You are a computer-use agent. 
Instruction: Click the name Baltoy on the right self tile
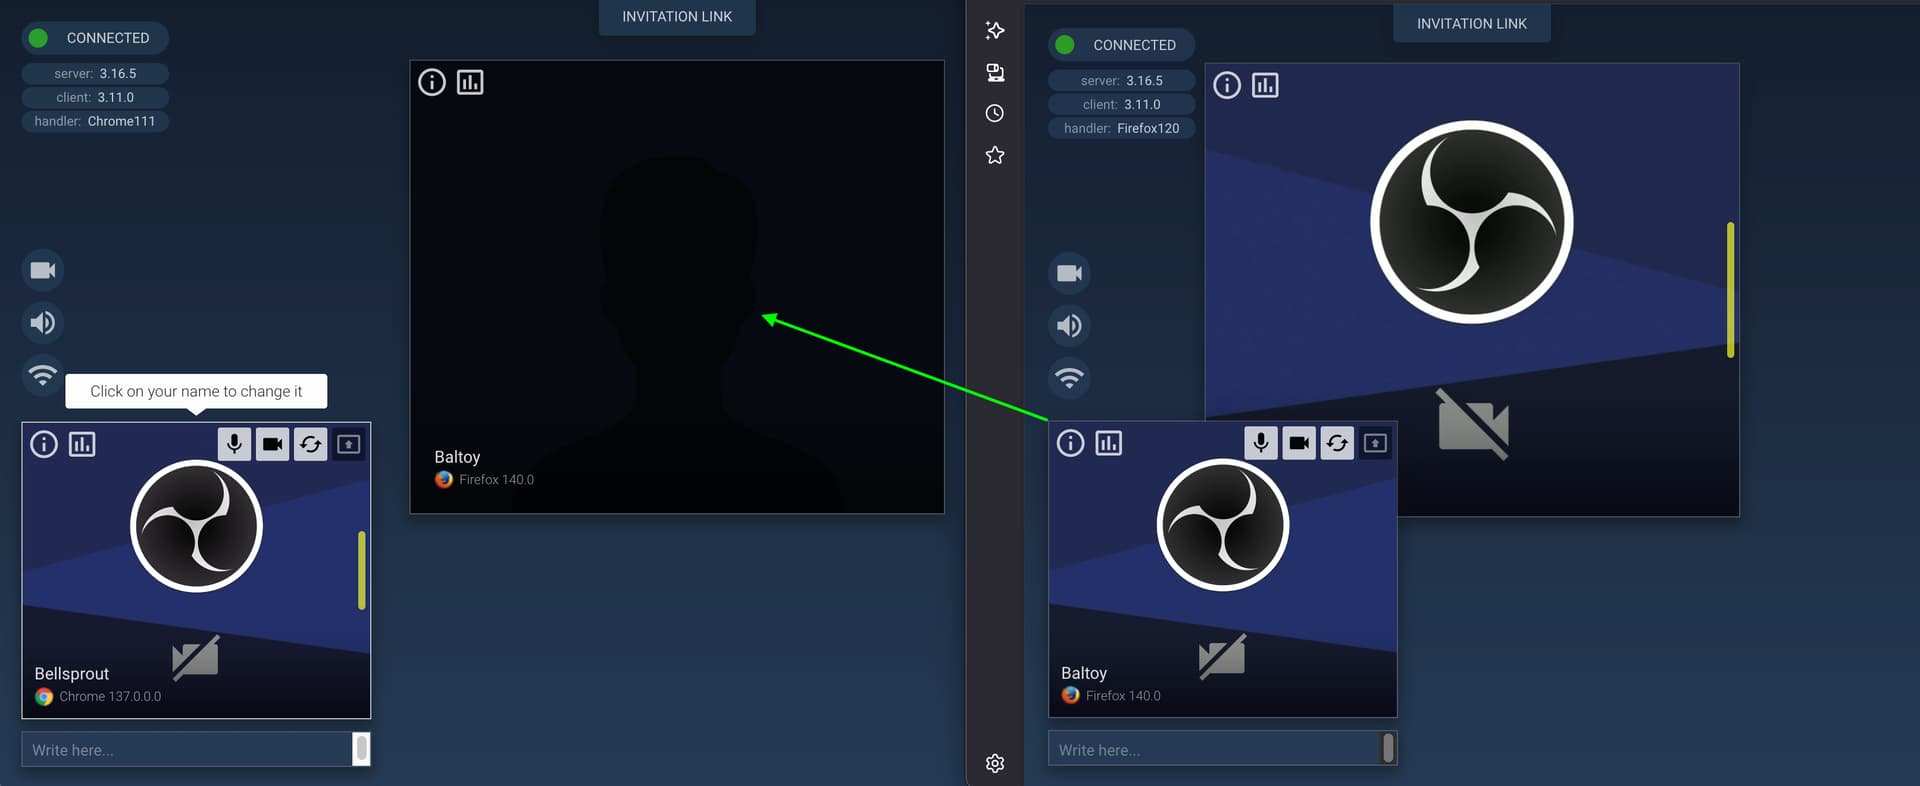(1084, 673)
